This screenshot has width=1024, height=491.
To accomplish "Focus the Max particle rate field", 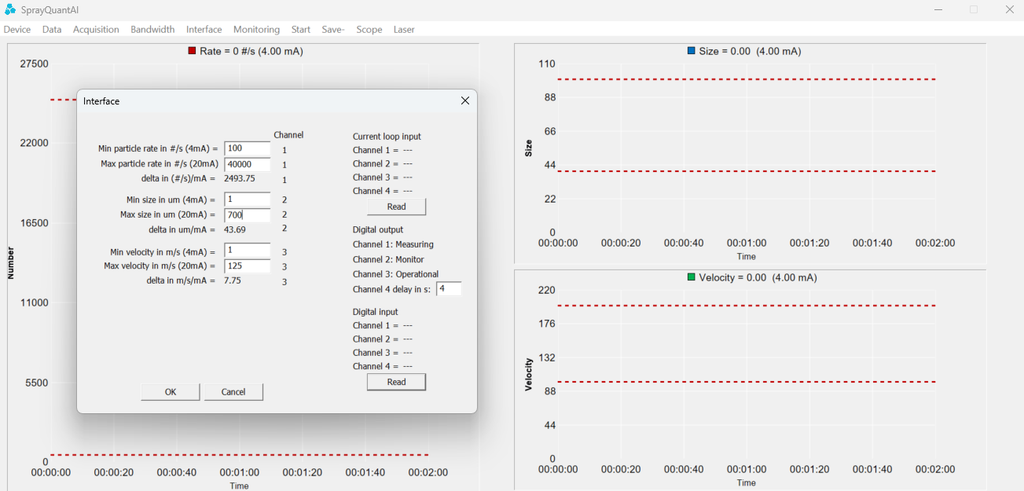I will [248, 164].
